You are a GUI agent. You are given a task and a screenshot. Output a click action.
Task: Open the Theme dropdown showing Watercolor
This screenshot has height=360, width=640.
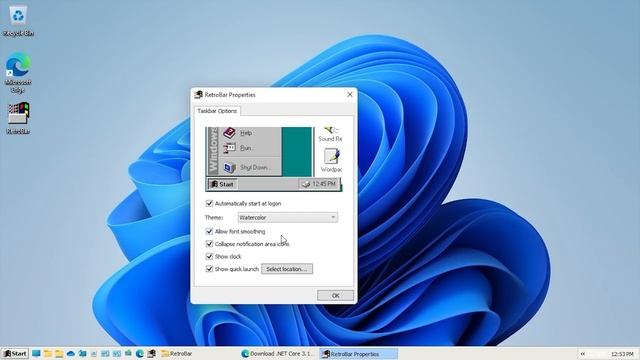pos(287,218)
